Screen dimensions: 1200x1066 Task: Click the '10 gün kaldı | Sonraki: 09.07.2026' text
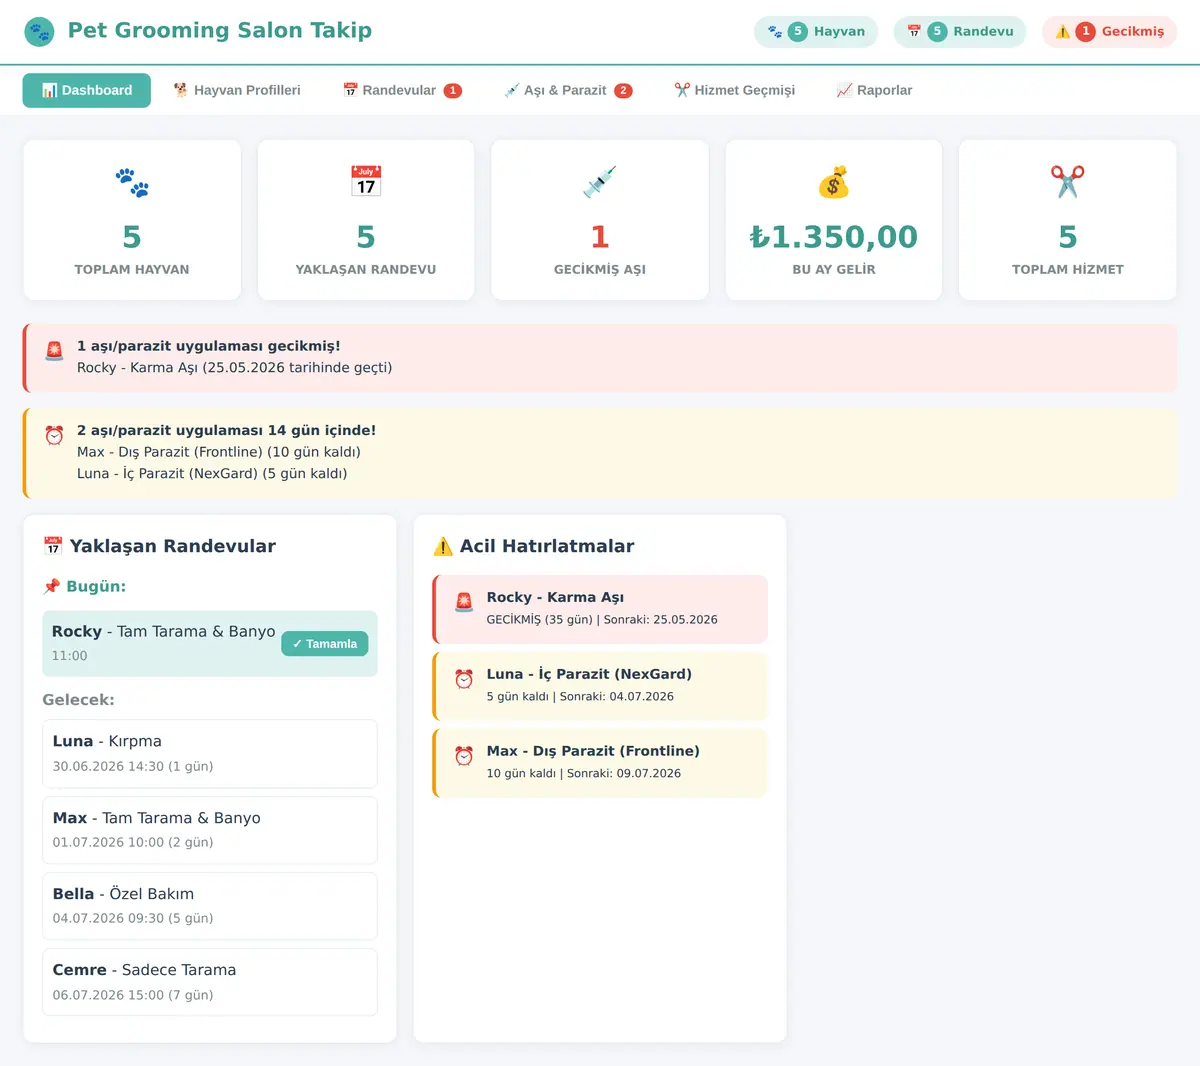[584, 774]
